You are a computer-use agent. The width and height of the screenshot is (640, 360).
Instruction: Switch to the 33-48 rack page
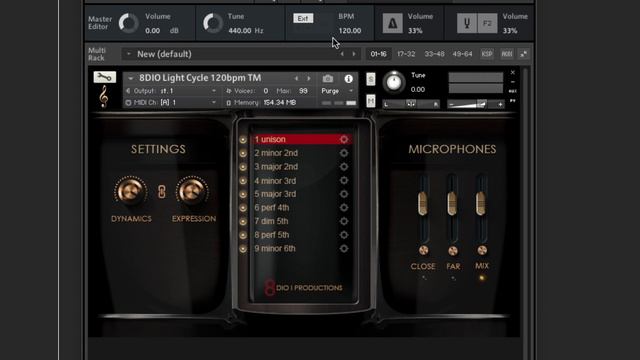(434, 54)
